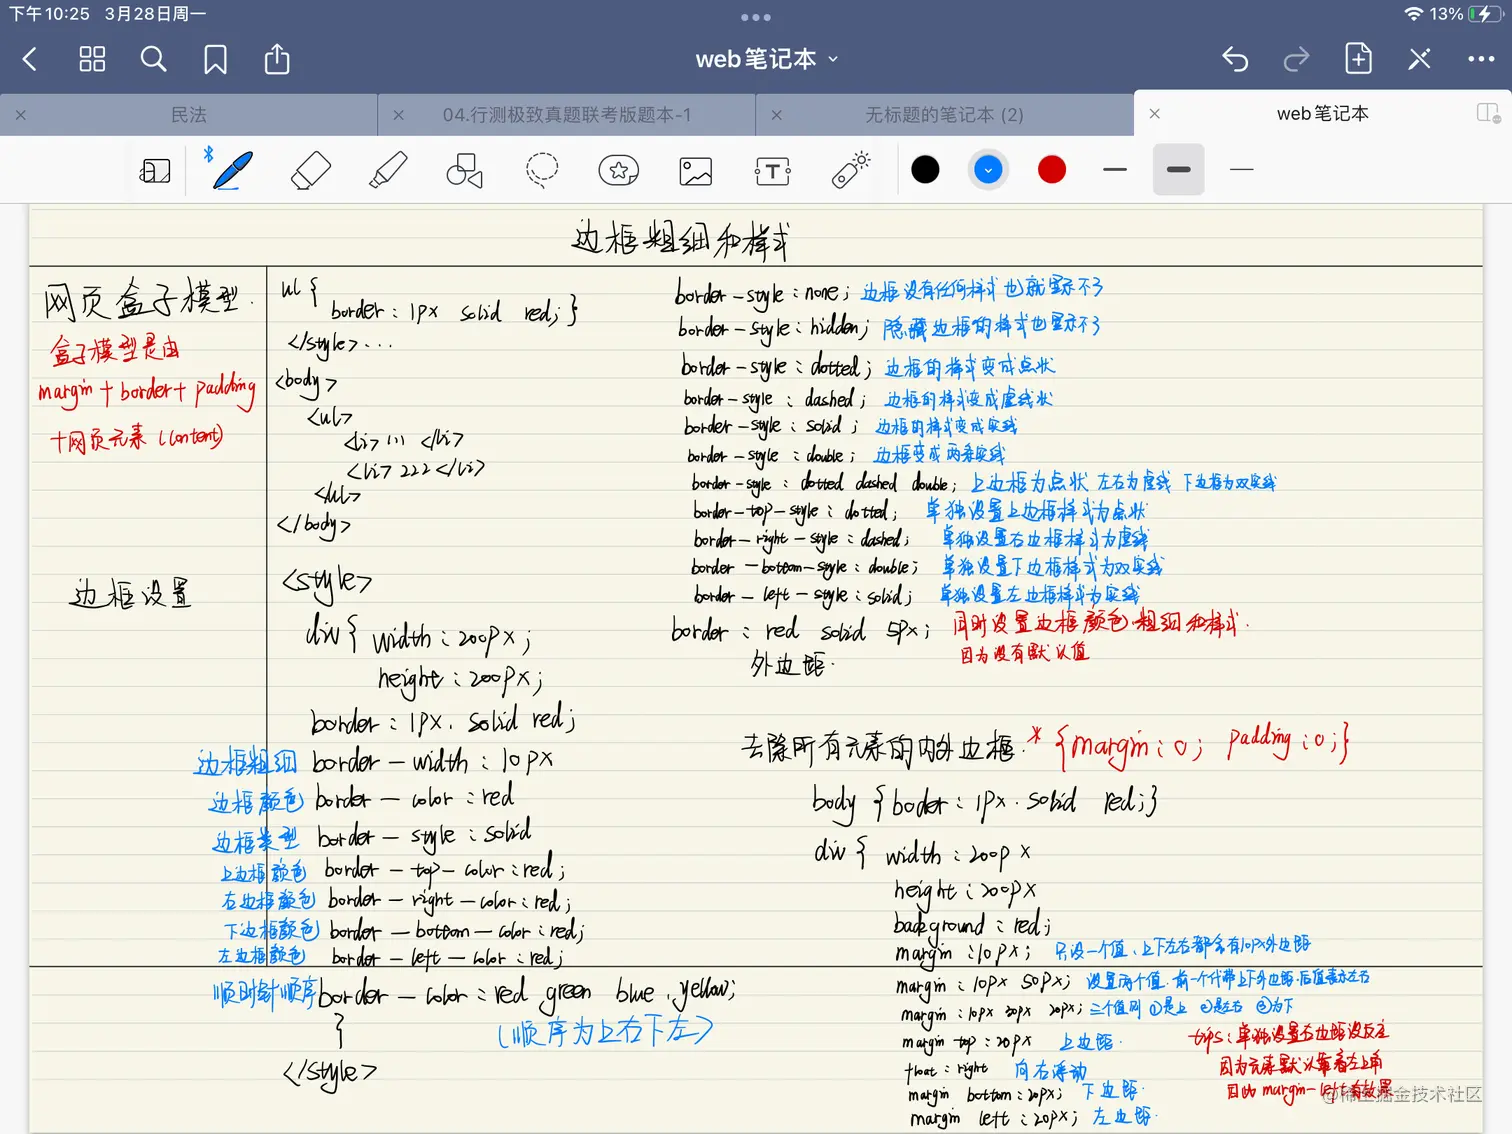Select the thickest stroke width

[x=1179, y=170]
